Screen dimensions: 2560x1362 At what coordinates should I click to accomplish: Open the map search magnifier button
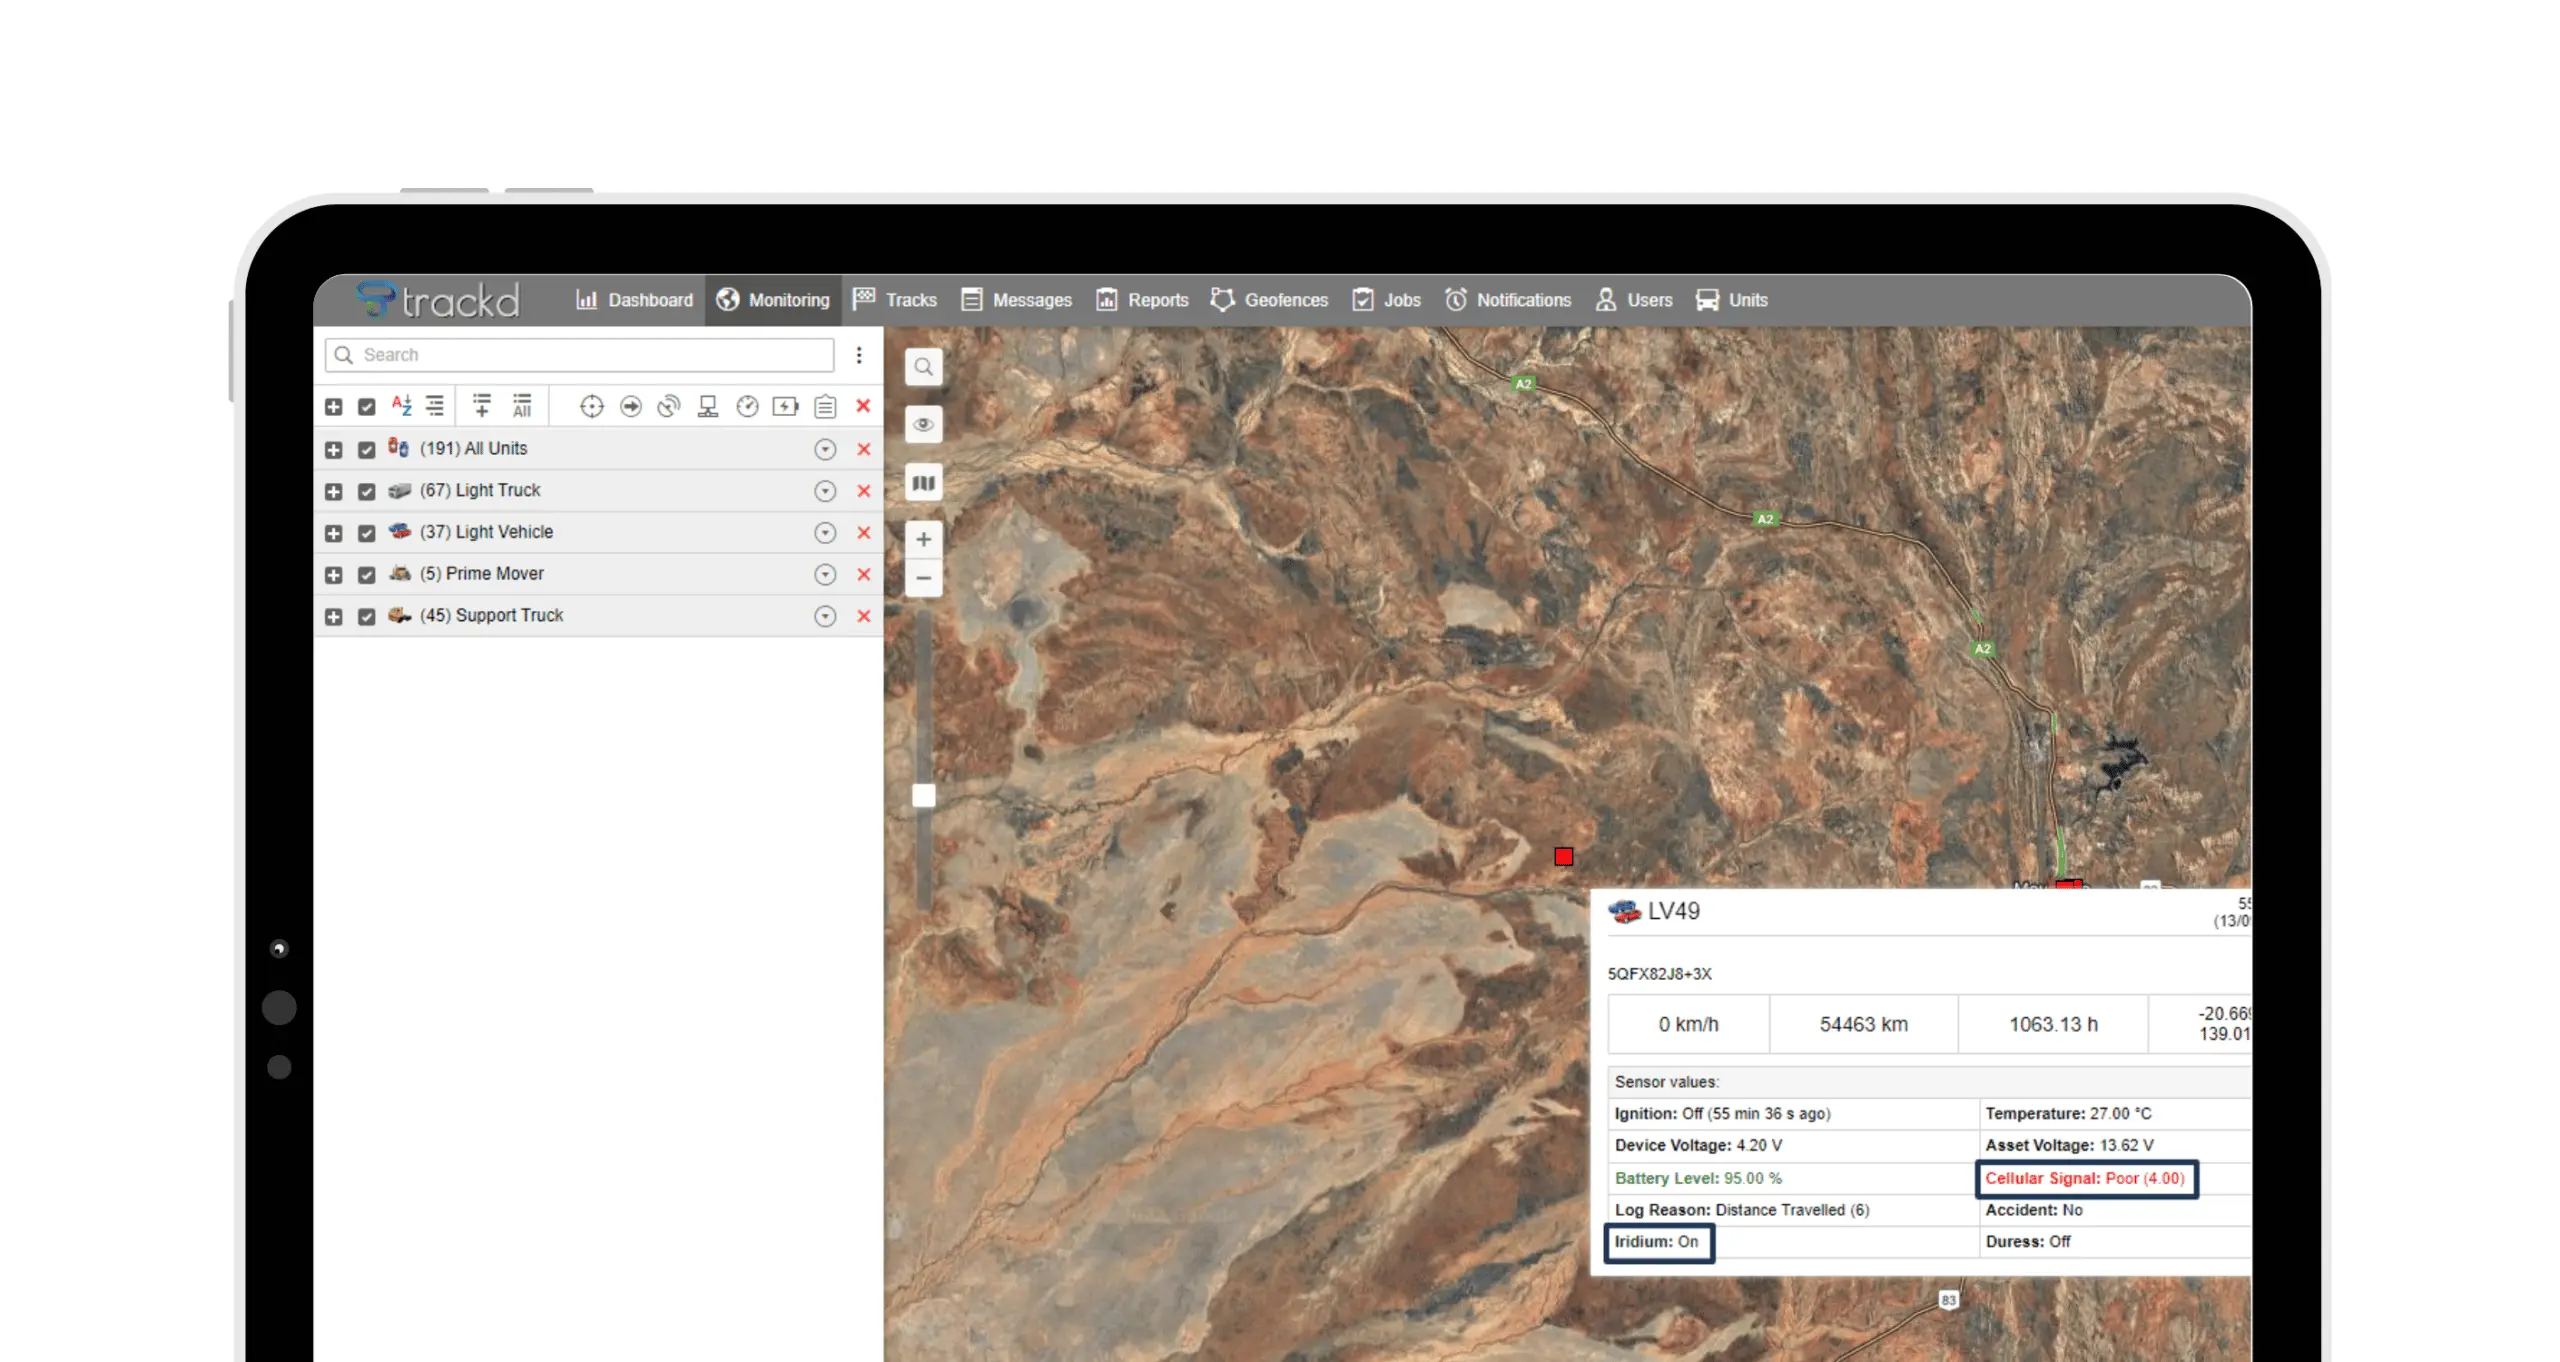coord(923,367)
